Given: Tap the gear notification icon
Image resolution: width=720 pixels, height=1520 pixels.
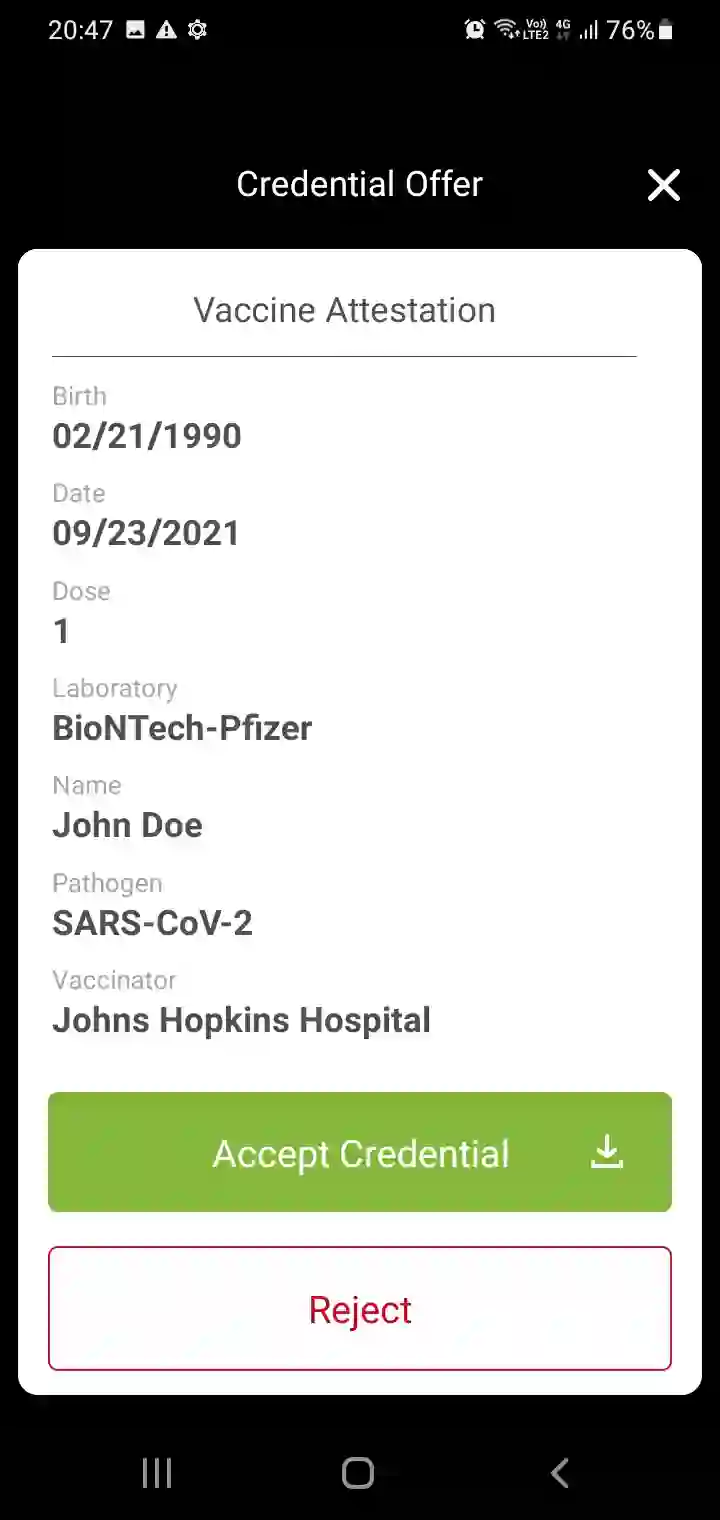Looking at the screenshot, I should point(197,30).
